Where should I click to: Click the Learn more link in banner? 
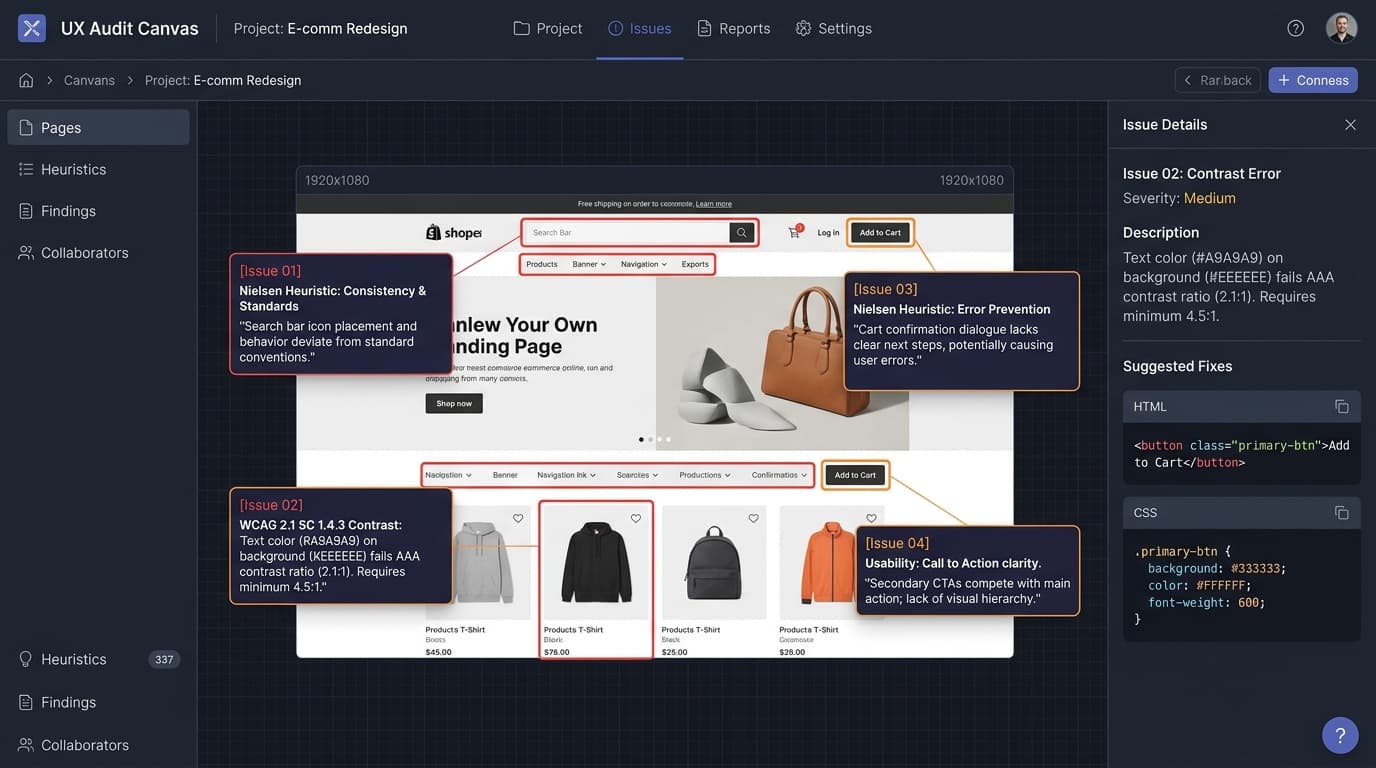714,204
